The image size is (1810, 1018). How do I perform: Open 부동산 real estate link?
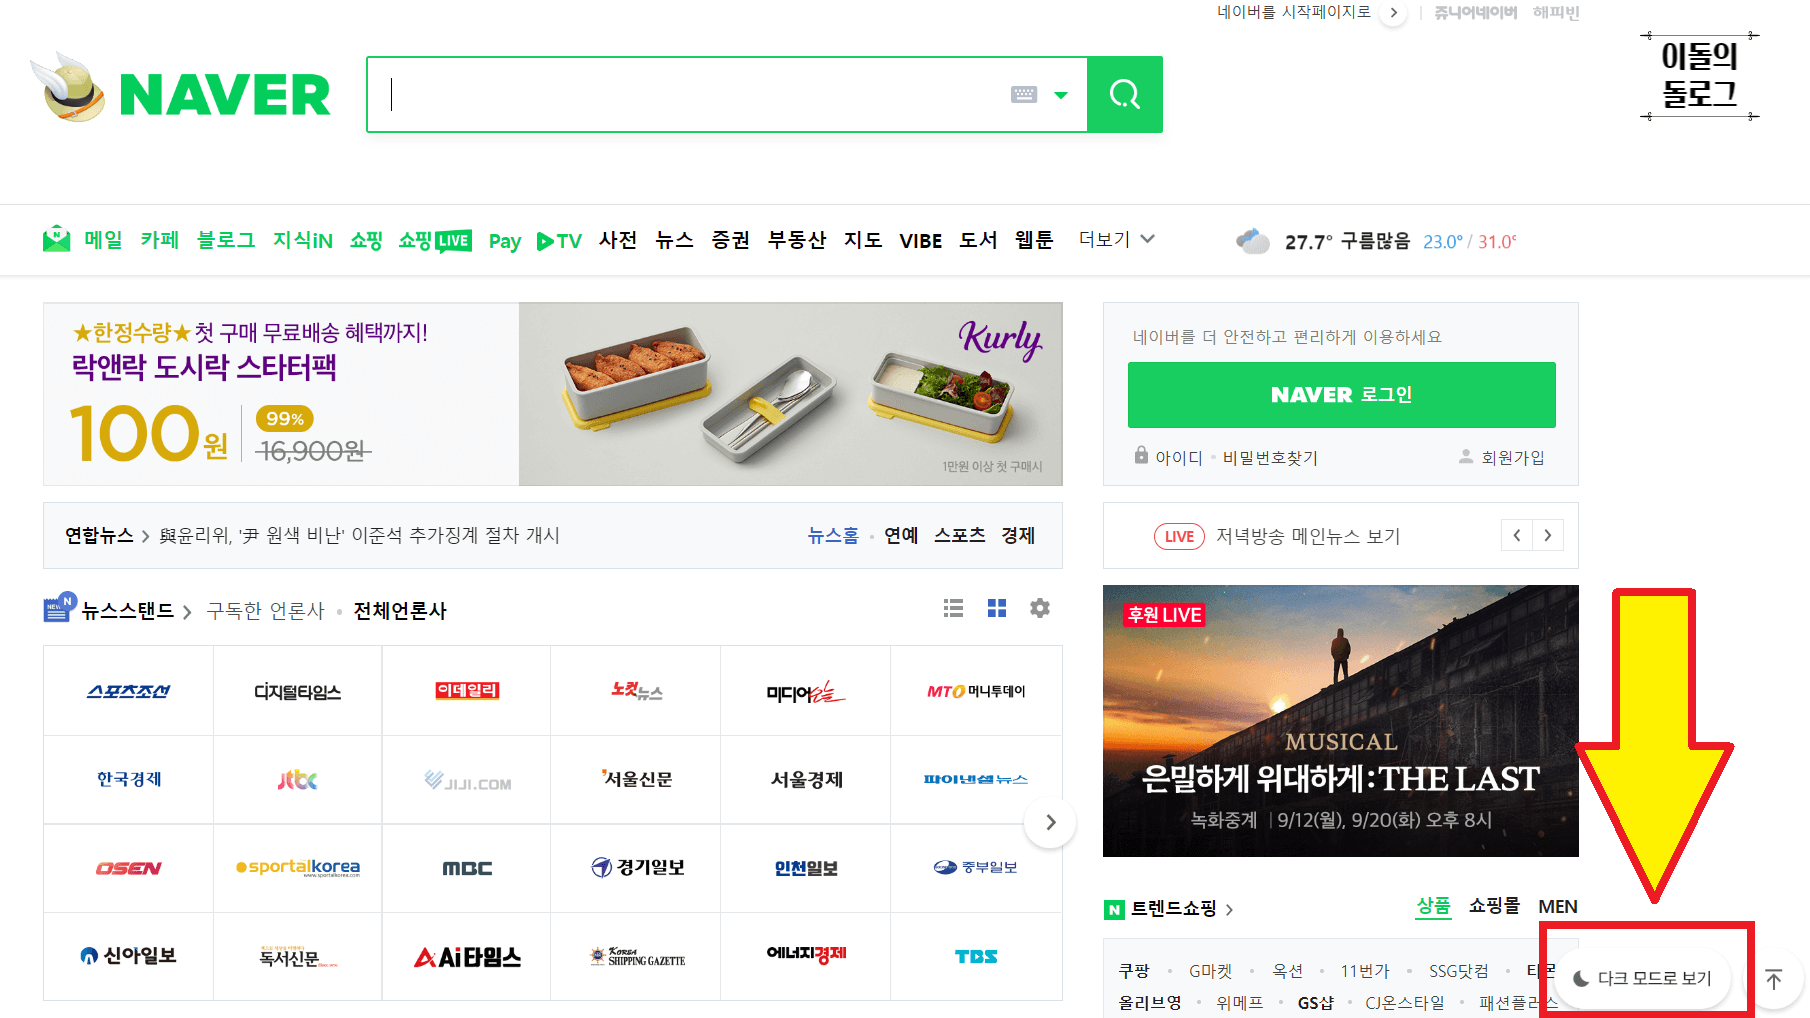click(797, 240)
